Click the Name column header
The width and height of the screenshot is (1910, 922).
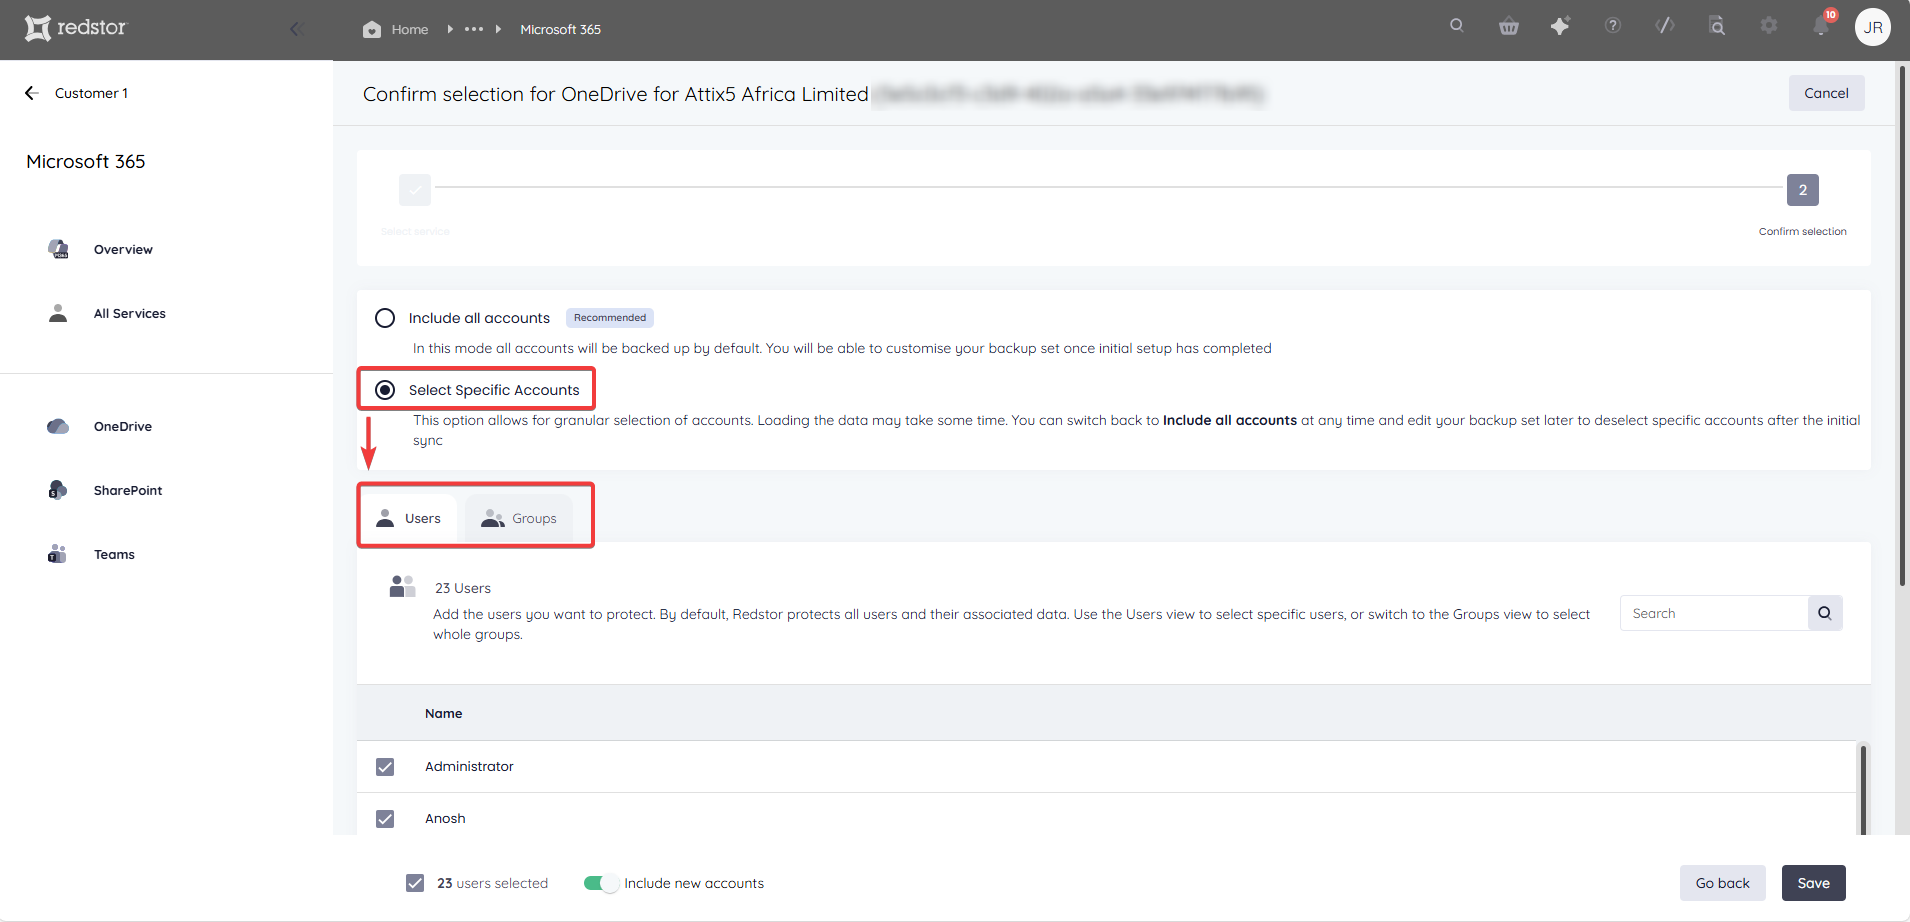443,714
